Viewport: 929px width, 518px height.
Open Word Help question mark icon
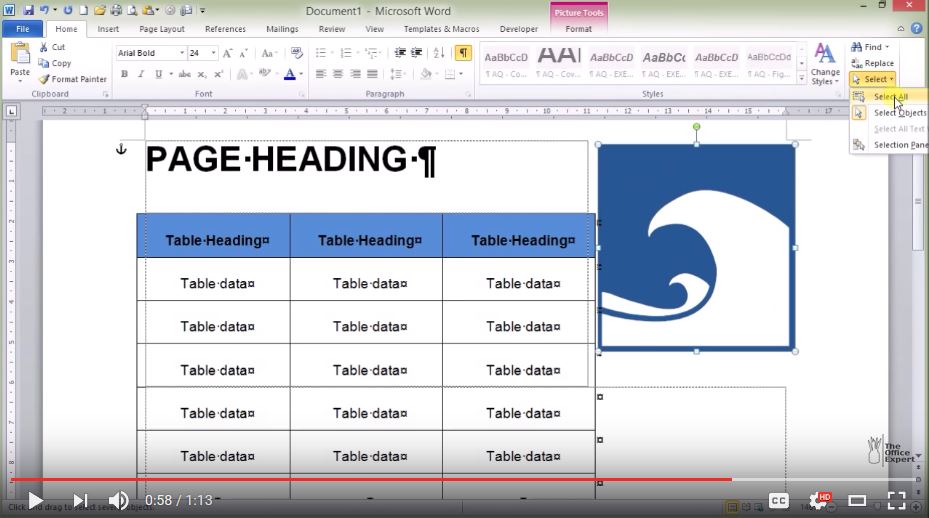pyautogui.click(x=917, y=28)
